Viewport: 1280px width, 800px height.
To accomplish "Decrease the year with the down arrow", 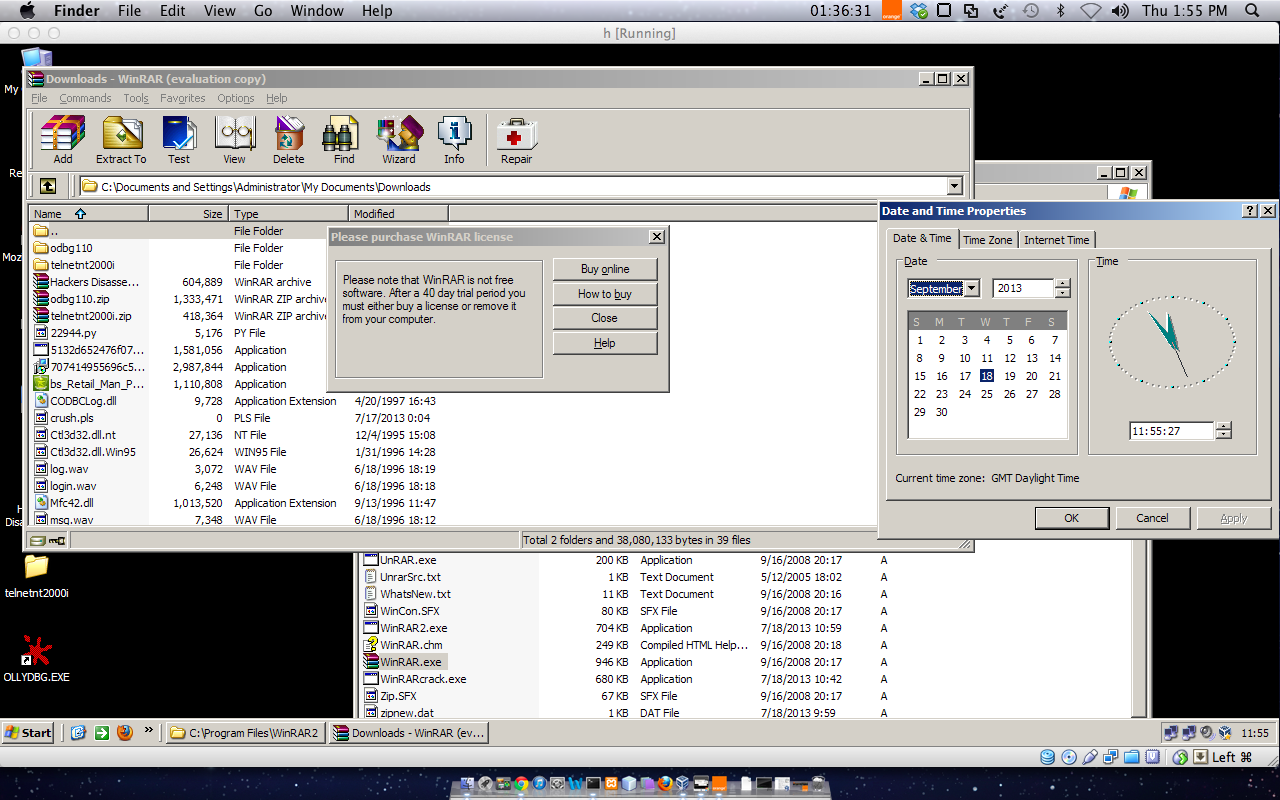I will click(1062, 293).
